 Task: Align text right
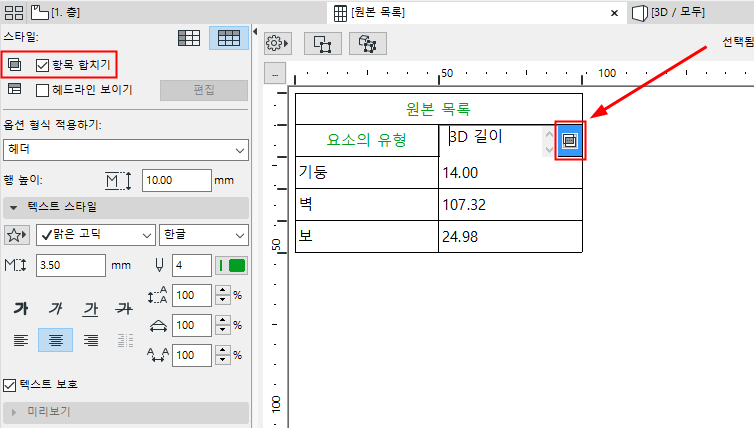(x=90, y=340)
